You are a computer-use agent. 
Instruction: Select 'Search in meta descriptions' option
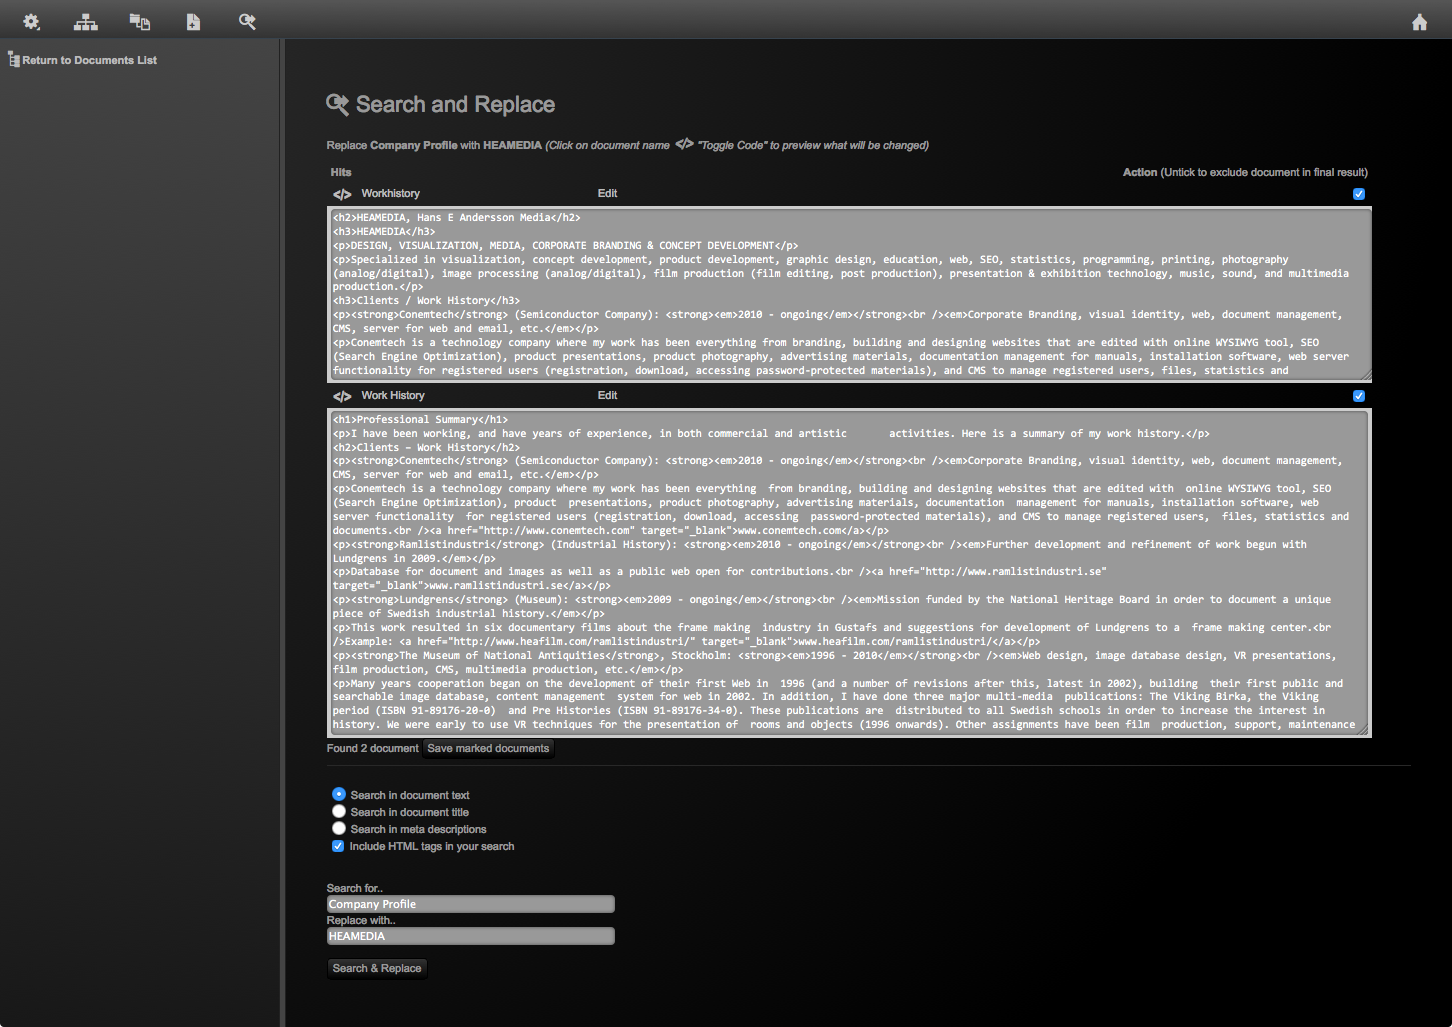pos(339,828)
